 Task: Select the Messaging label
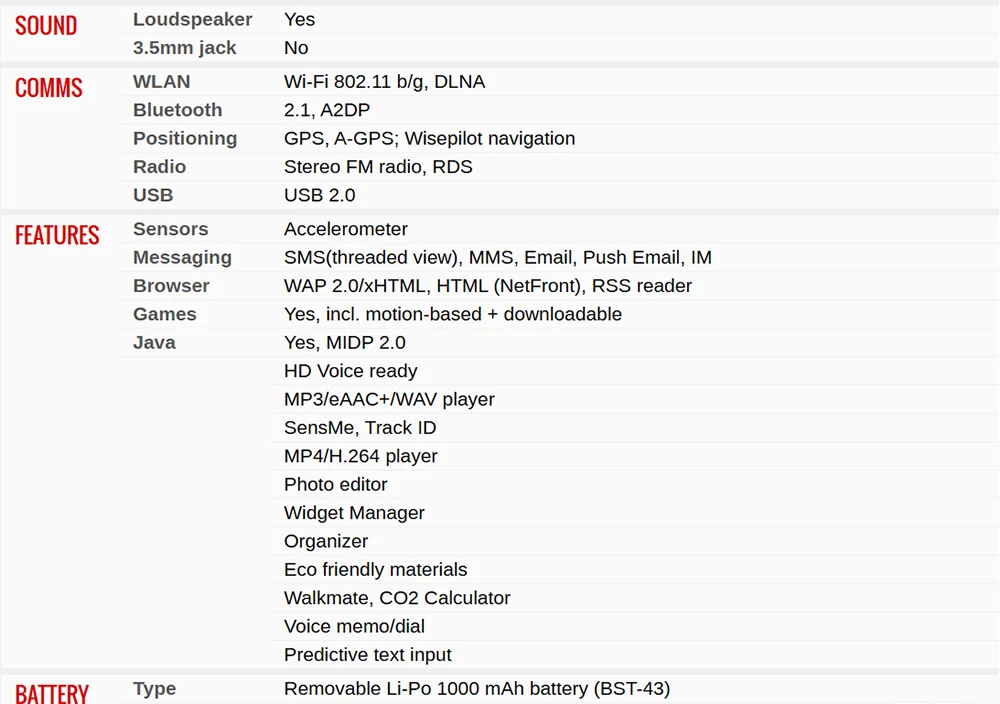point(182,258)
